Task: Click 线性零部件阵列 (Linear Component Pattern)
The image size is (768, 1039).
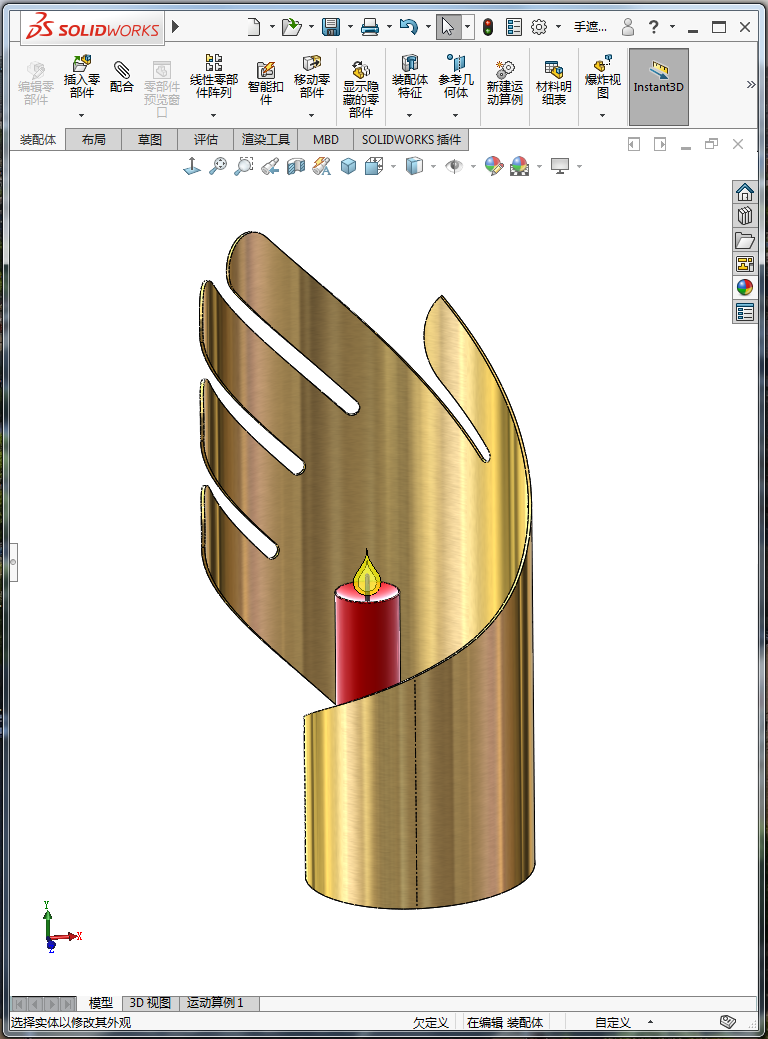Action: (213, 78)
